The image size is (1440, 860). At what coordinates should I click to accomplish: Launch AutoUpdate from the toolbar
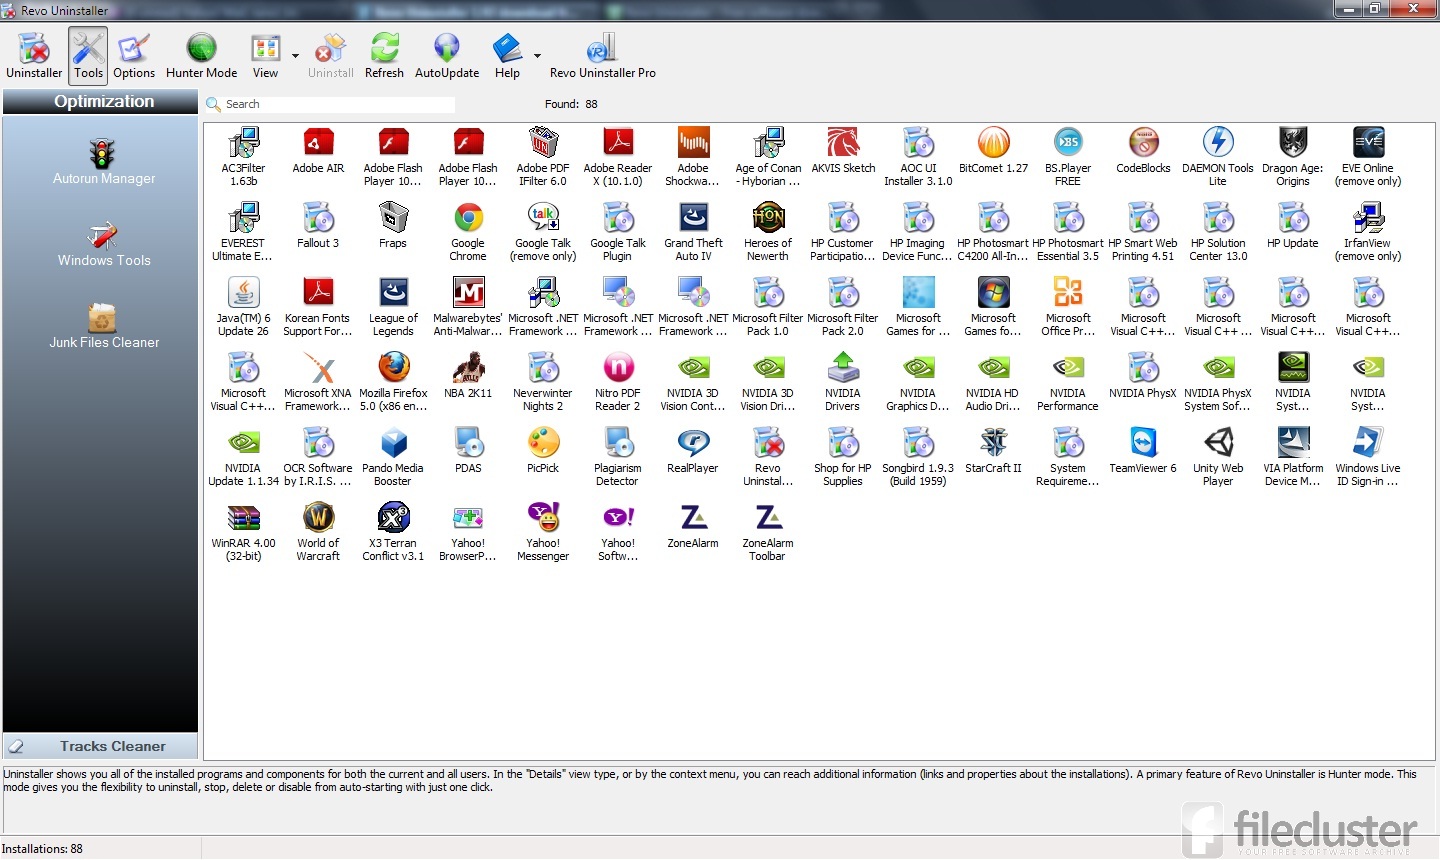[447, 55]
